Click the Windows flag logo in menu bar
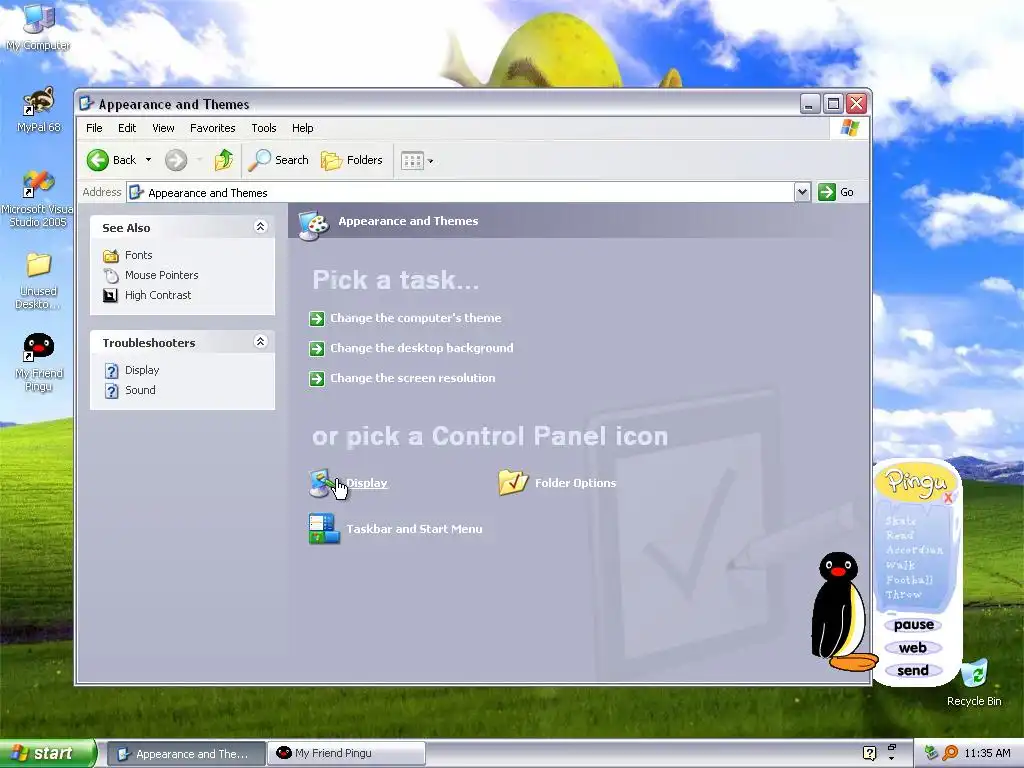The height and width of the screenshot is (768, 1024). (850, 128)
